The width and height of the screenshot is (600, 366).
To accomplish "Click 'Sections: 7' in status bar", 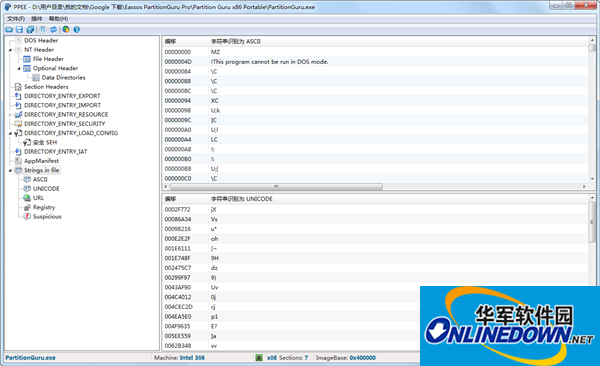I will (293, 358).
